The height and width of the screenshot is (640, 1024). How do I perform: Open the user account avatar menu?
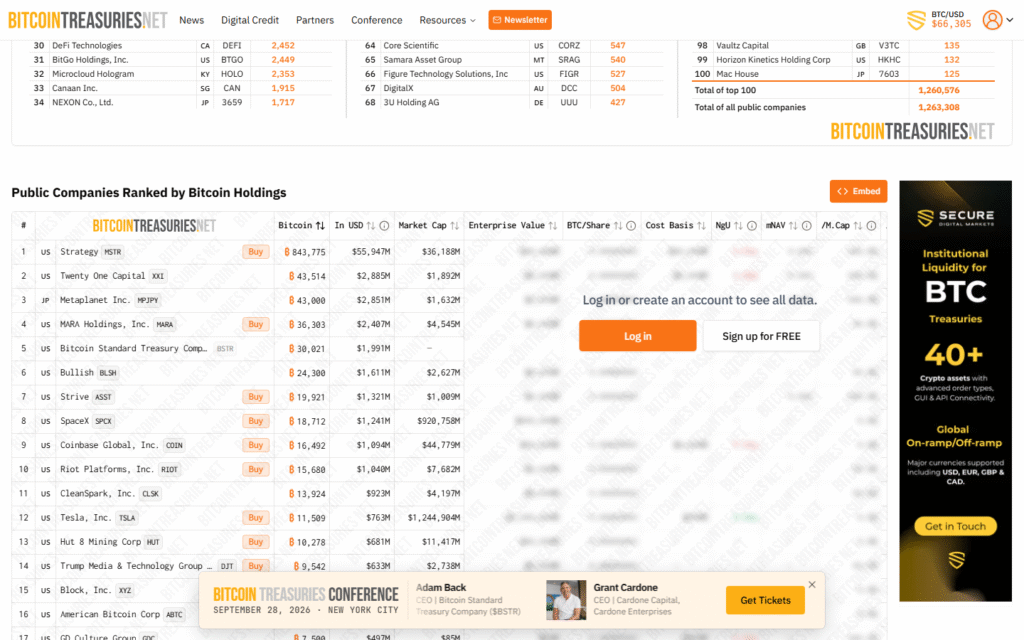click(992, 20)
